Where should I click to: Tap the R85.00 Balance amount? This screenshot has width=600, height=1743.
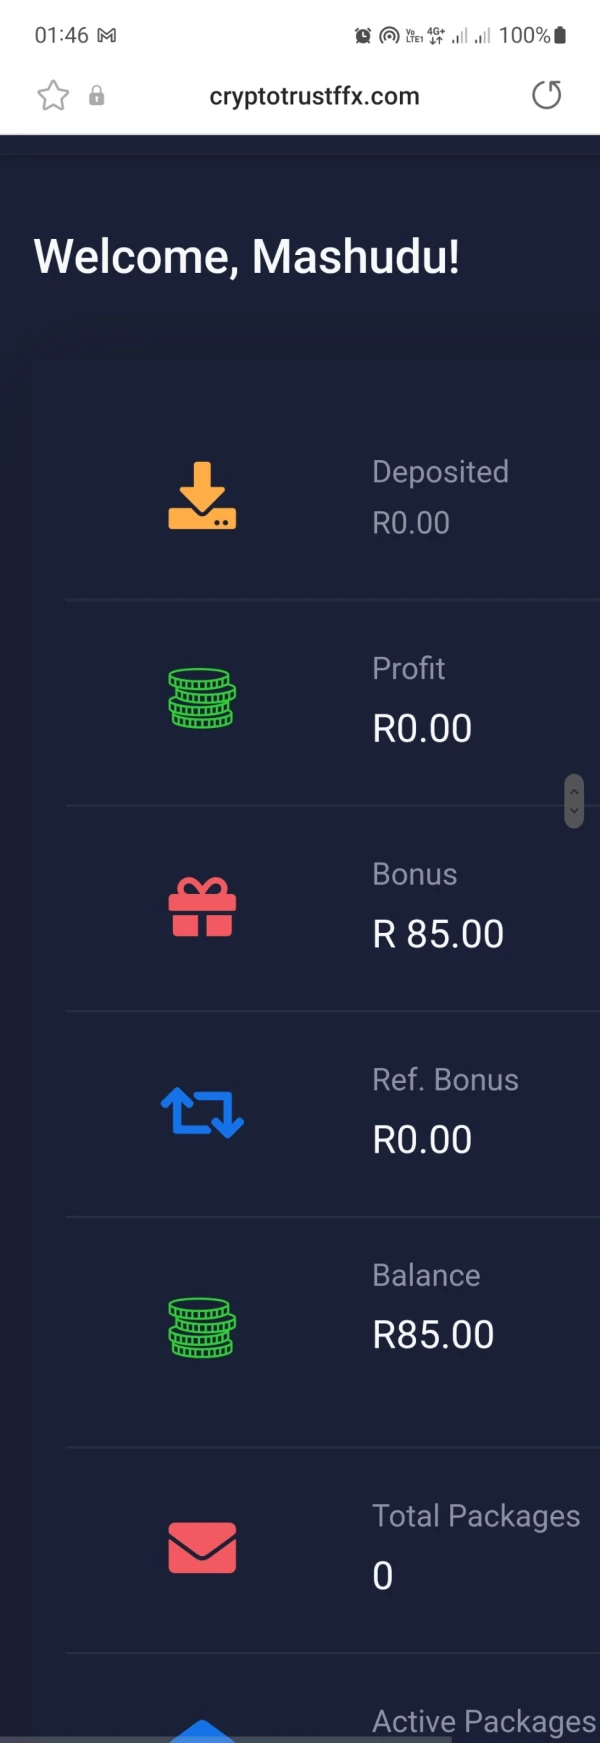433,1335
